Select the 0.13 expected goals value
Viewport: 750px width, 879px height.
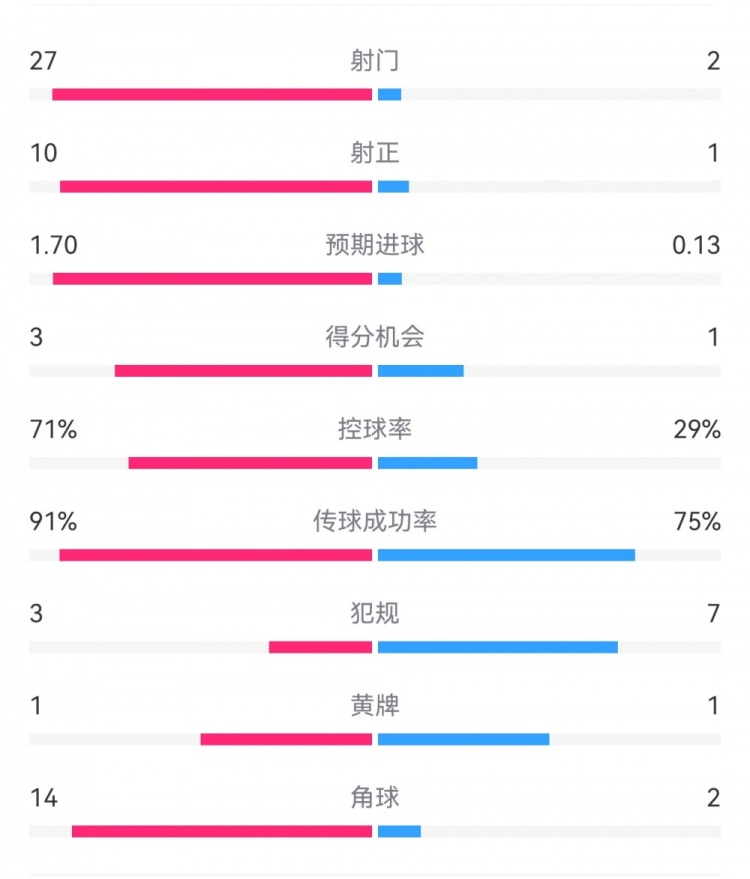[x=696, y=245]
